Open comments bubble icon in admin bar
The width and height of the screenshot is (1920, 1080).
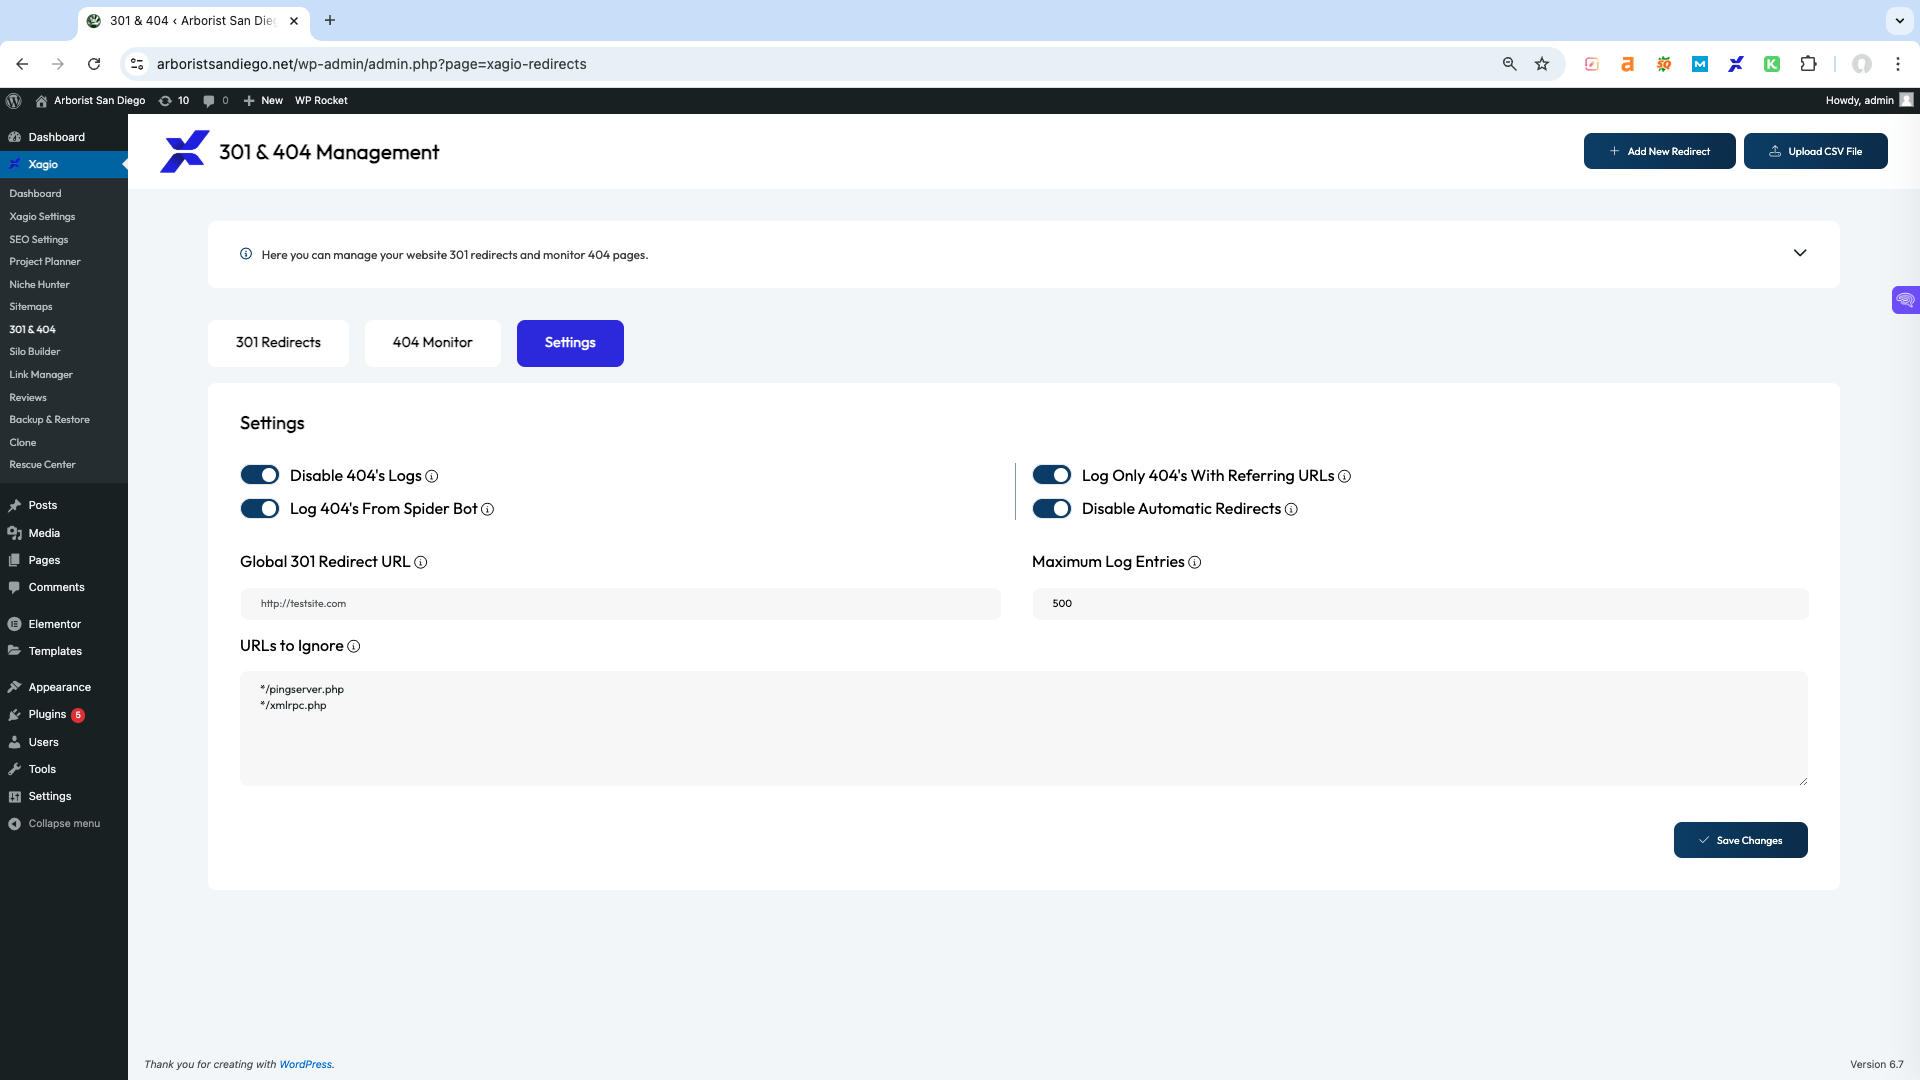click(x=215, y=101)
